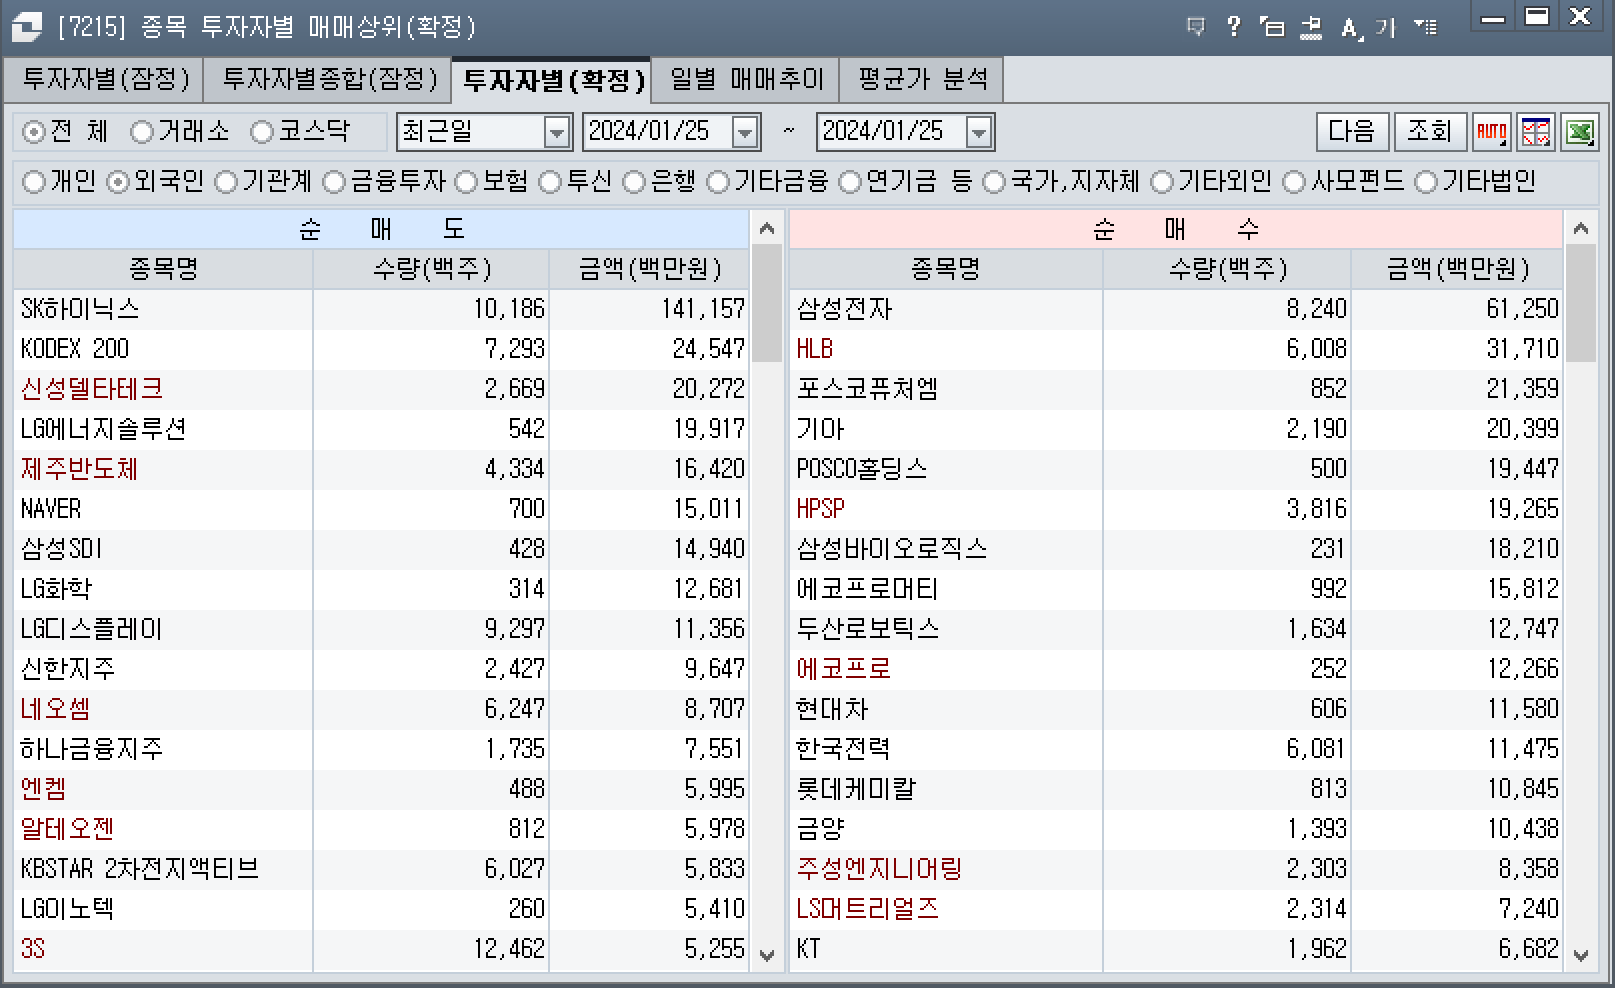Image resolution: width=1615 pixels, height=988 pixels.
Task: Click the detach window icon
Action: (1272, 27)
